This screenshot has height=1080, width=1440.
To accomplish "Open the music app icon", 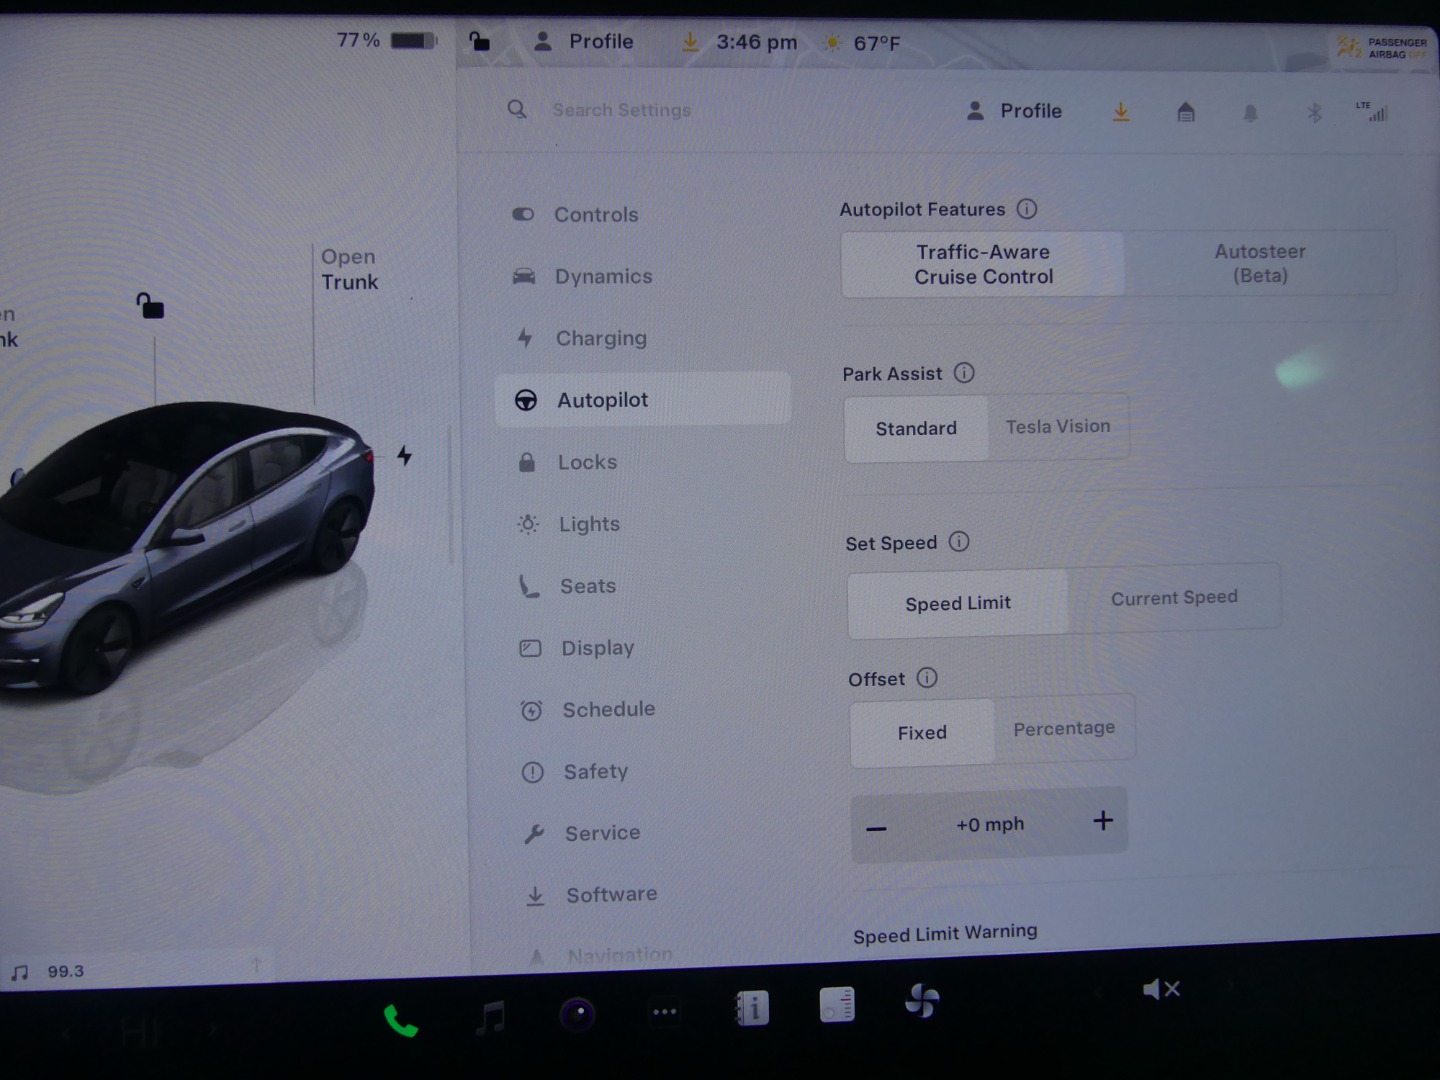I will coord(490,1017).
